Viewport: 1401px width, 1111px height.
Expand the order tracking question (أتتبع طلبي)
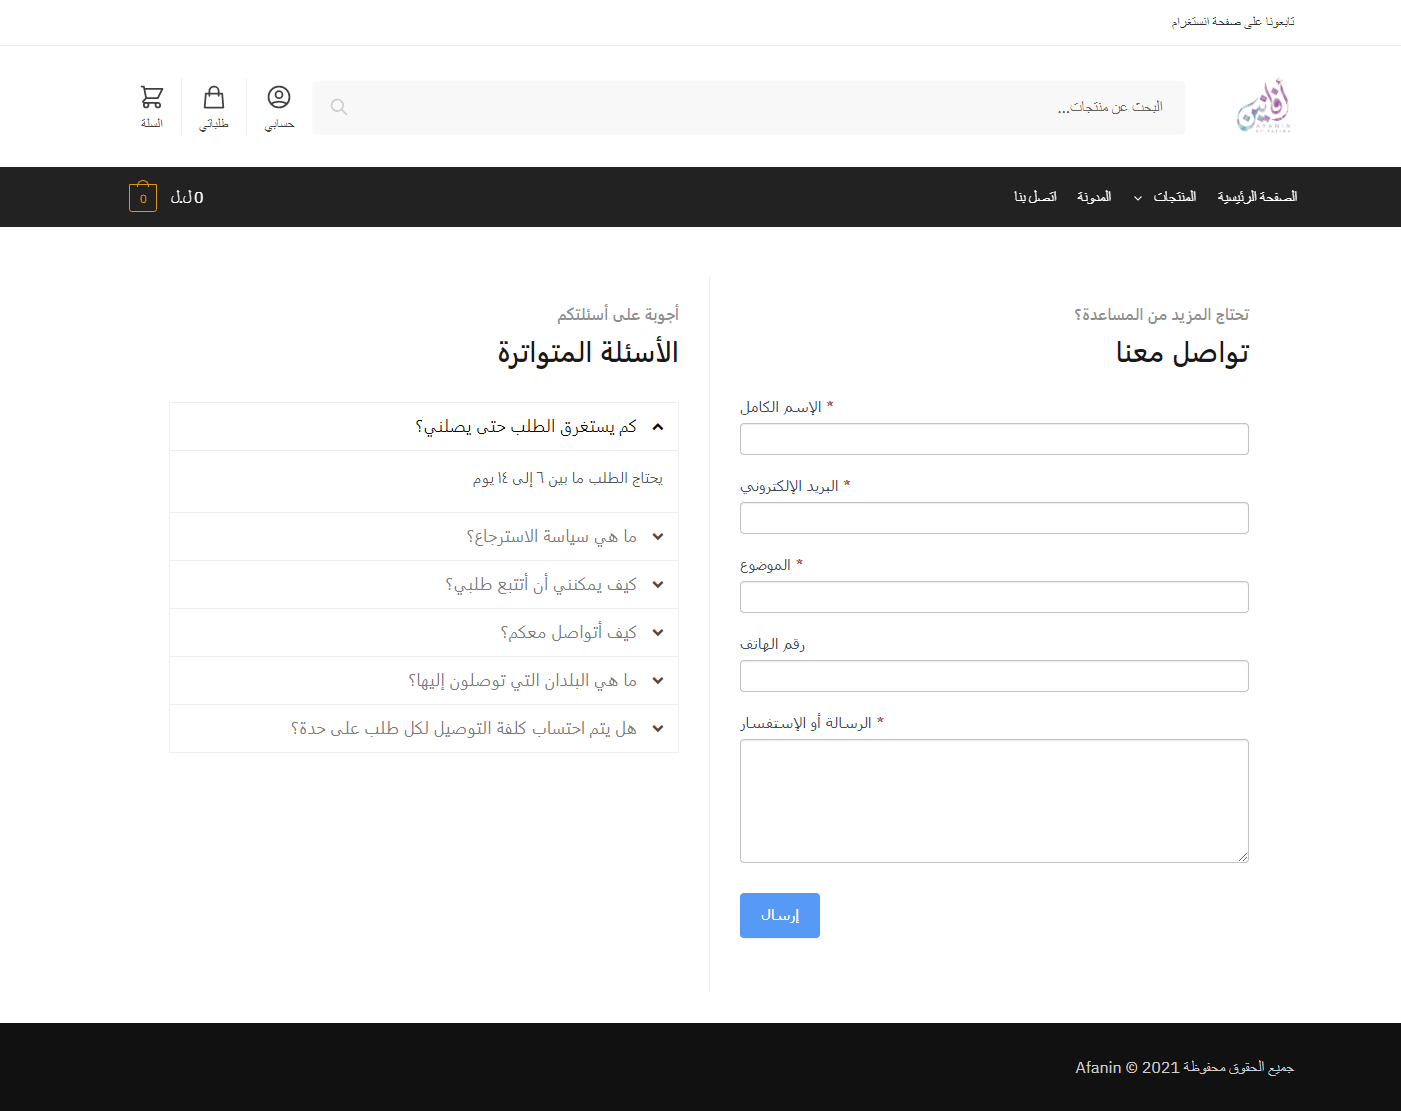[540, 585]
